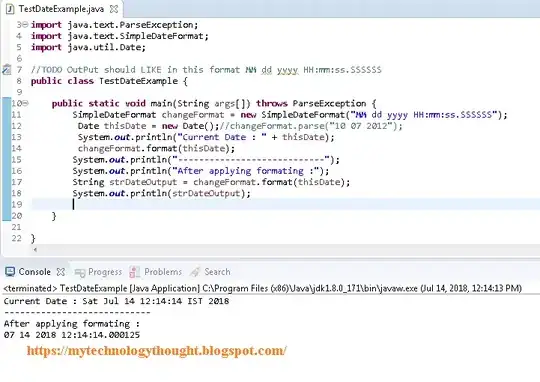
Task: Click the 'import java.util.Date;' line
Action: [x=89, y=47]
